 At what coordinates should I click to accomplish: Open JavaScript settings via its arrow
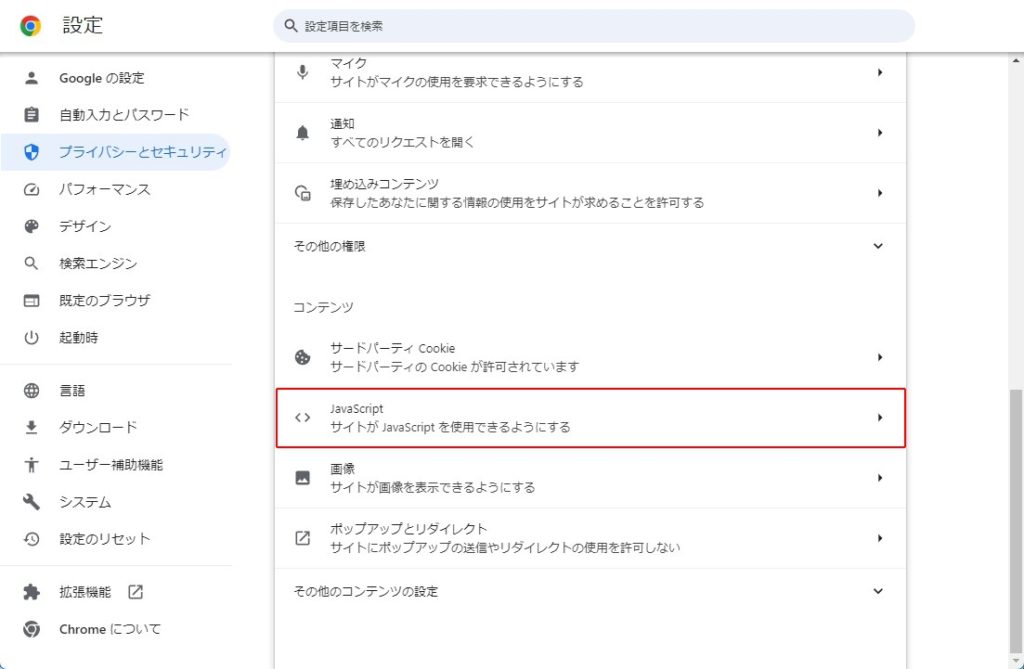[x=879, y=418]
